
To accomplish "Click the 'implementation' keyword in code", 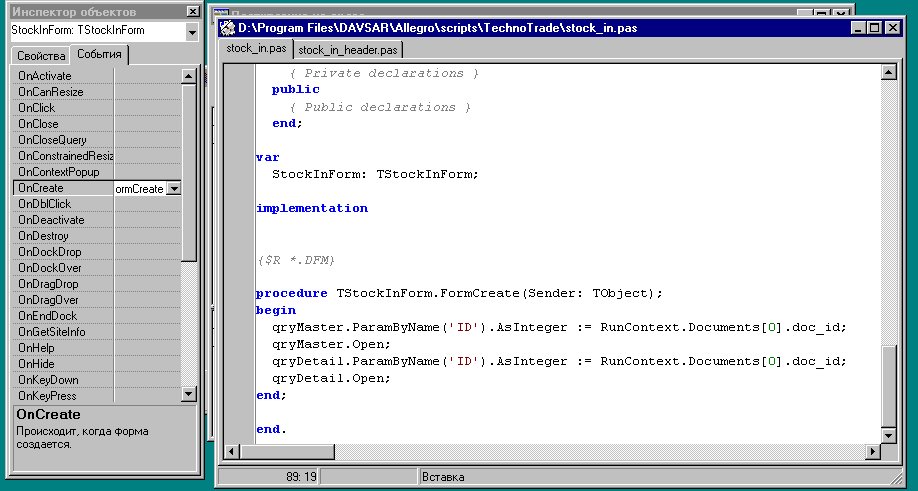I will click(x=312, y=208).
